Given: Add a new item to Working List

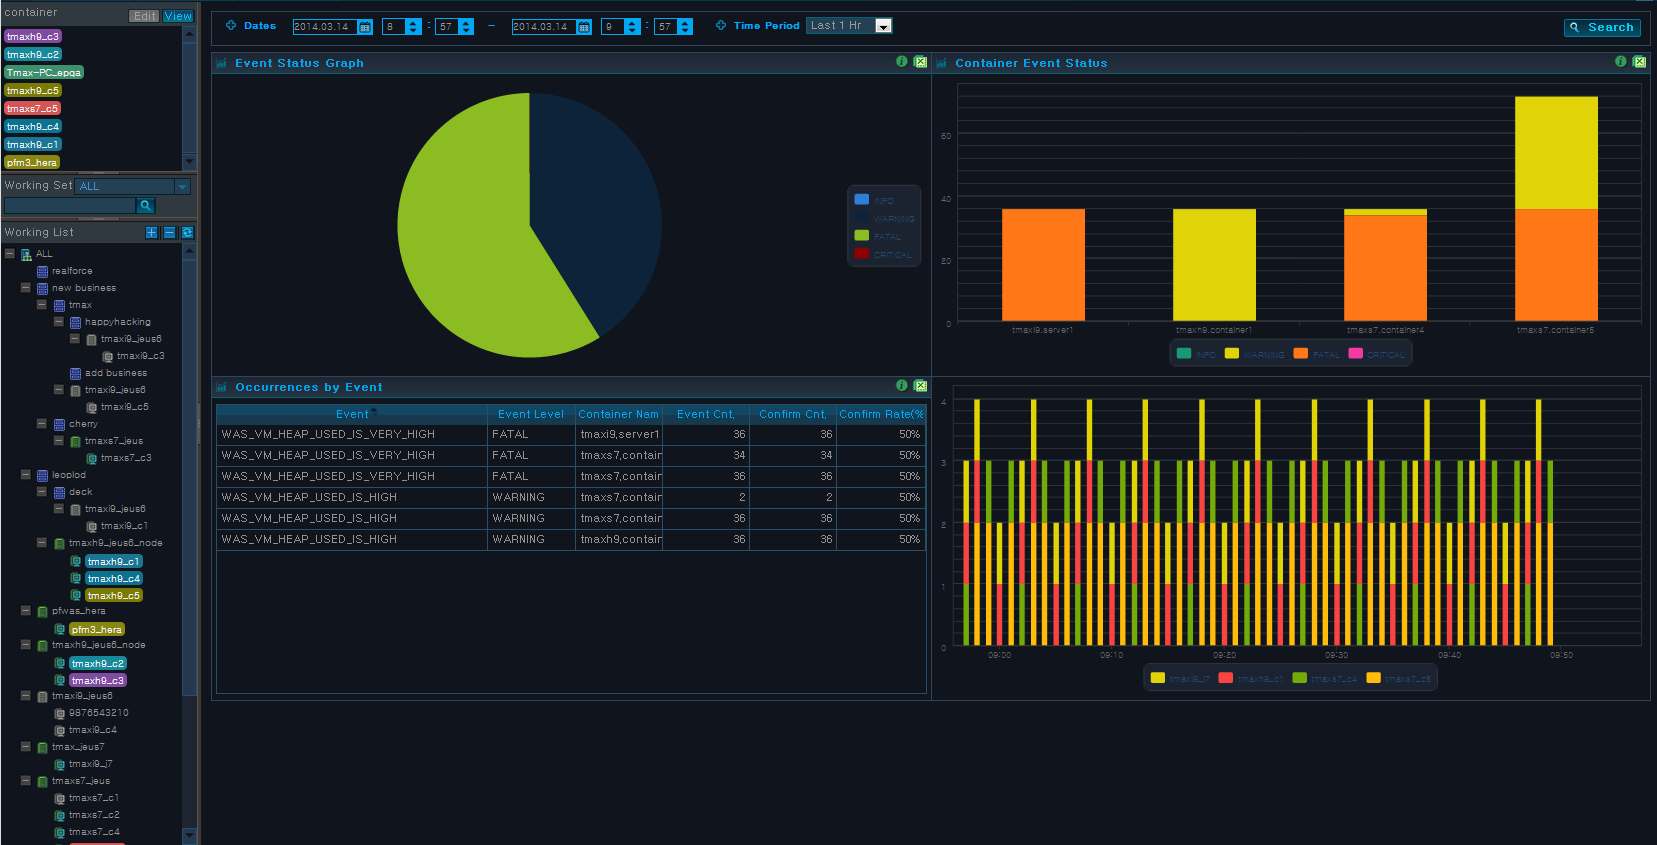Looking at the screenshot, I should (152, 232).
